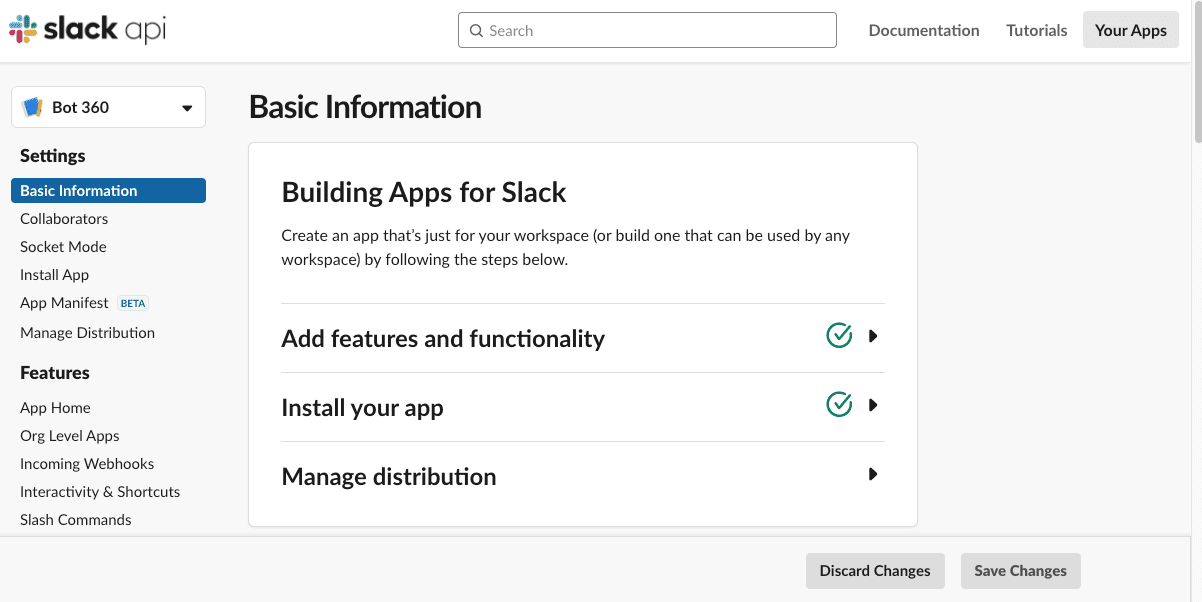
Task: Expand the Install your app section
Action: (x=873, y=405)
